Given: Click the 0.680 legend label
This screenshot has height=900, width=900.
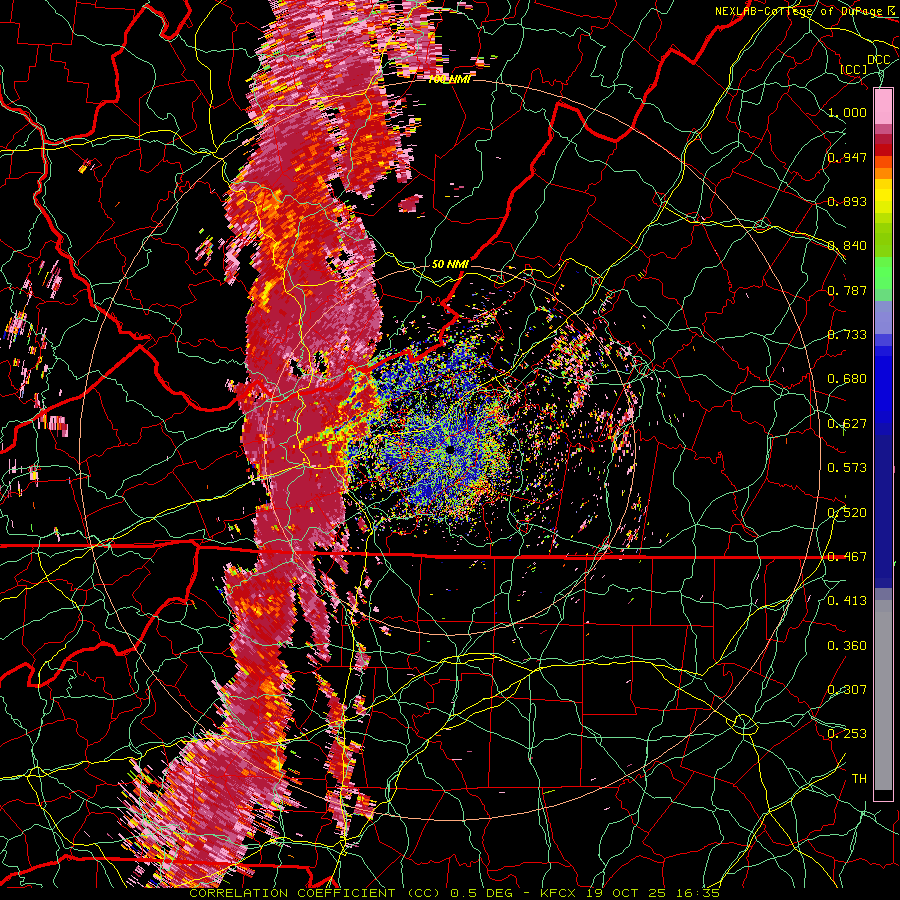Looking at the screenshot, I should 847,379.
